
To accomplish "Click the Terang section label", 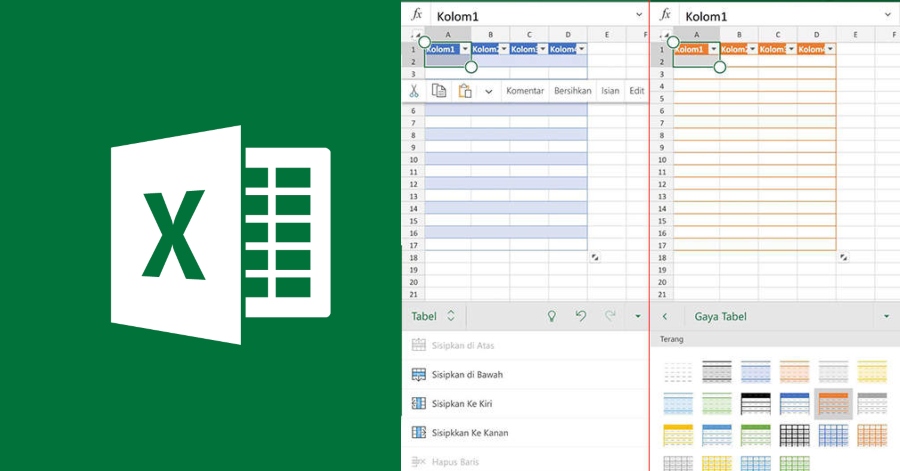I will click(672, 339).
